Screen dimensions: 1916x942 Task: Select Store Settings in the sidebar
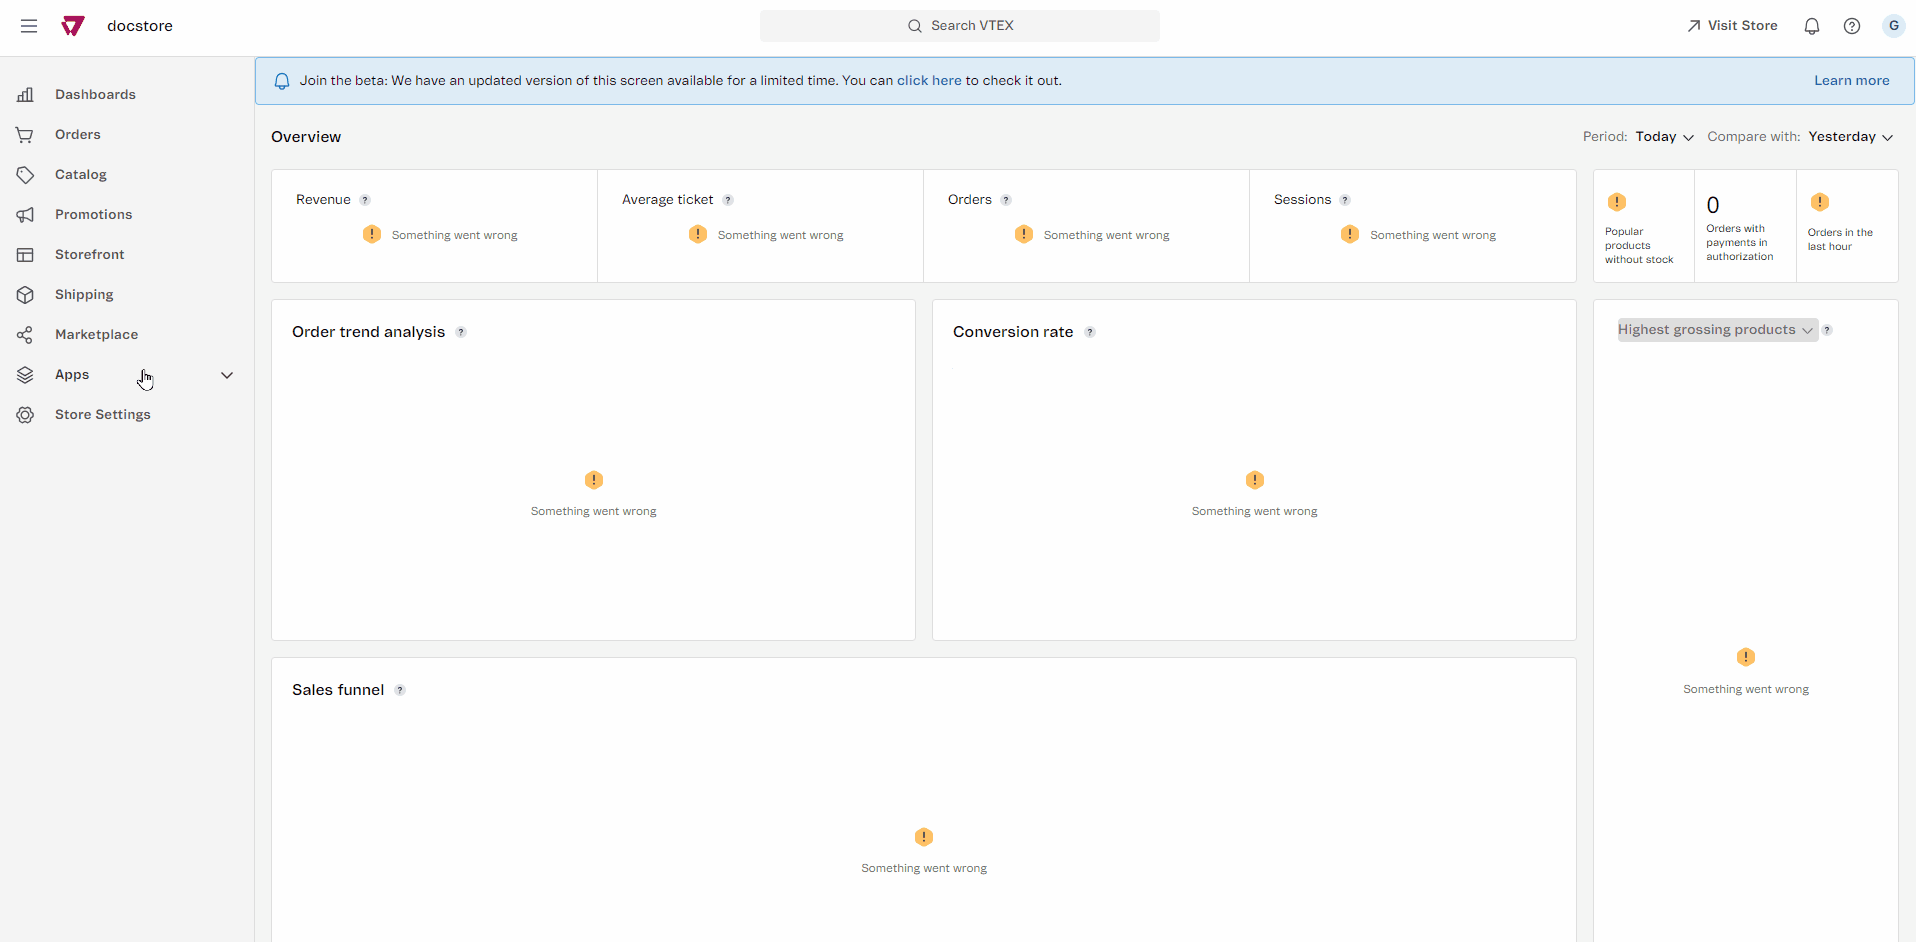point(102,415)
